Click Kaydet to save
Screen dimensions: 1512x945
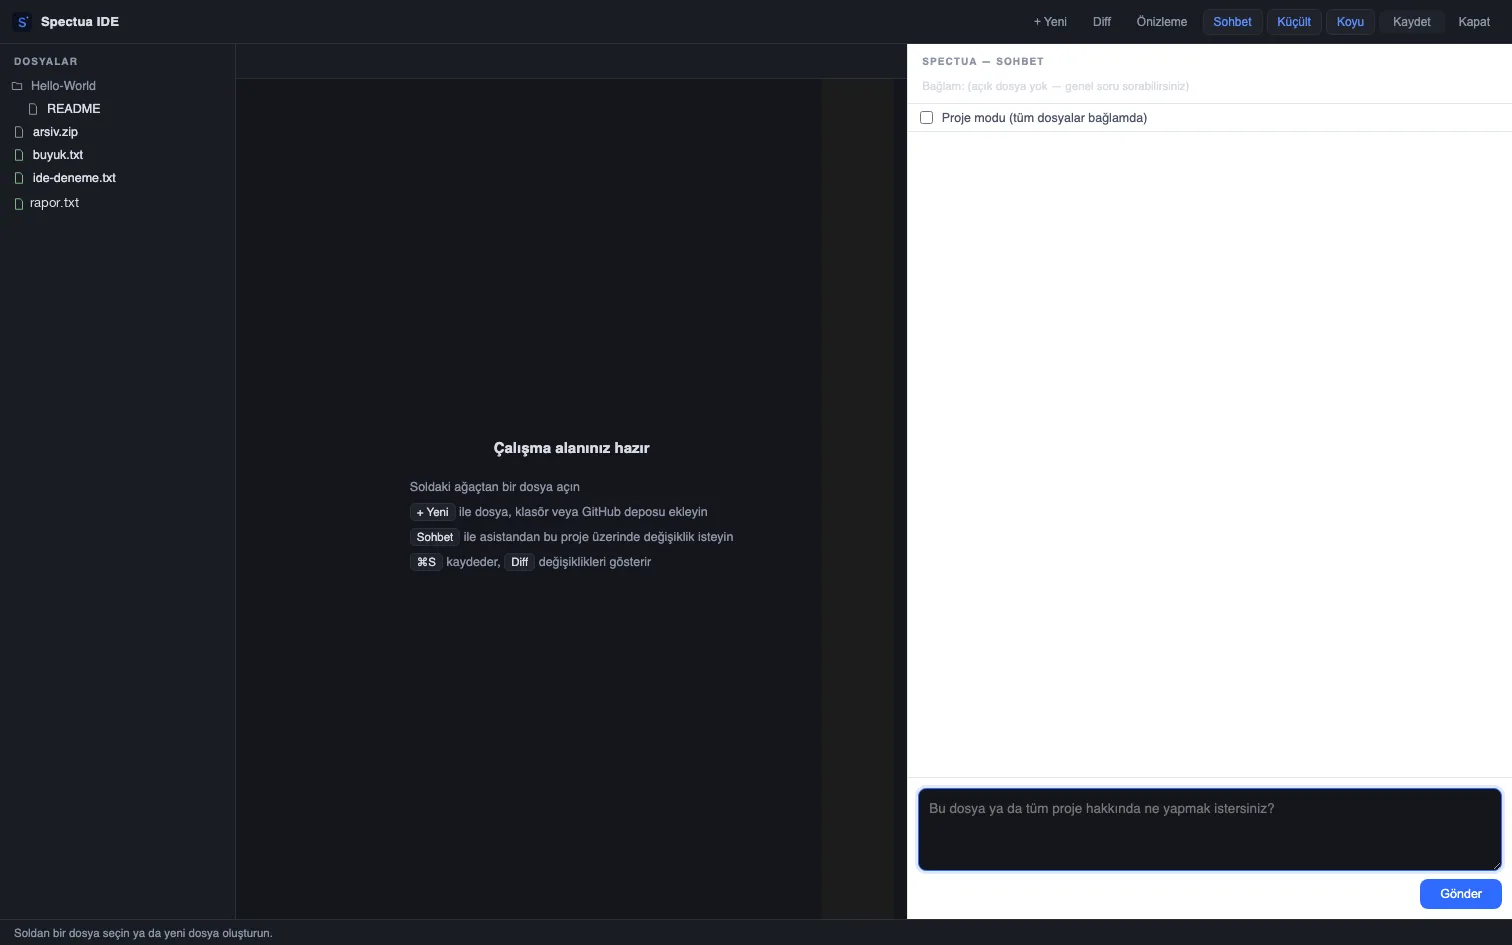point(1412,22)
